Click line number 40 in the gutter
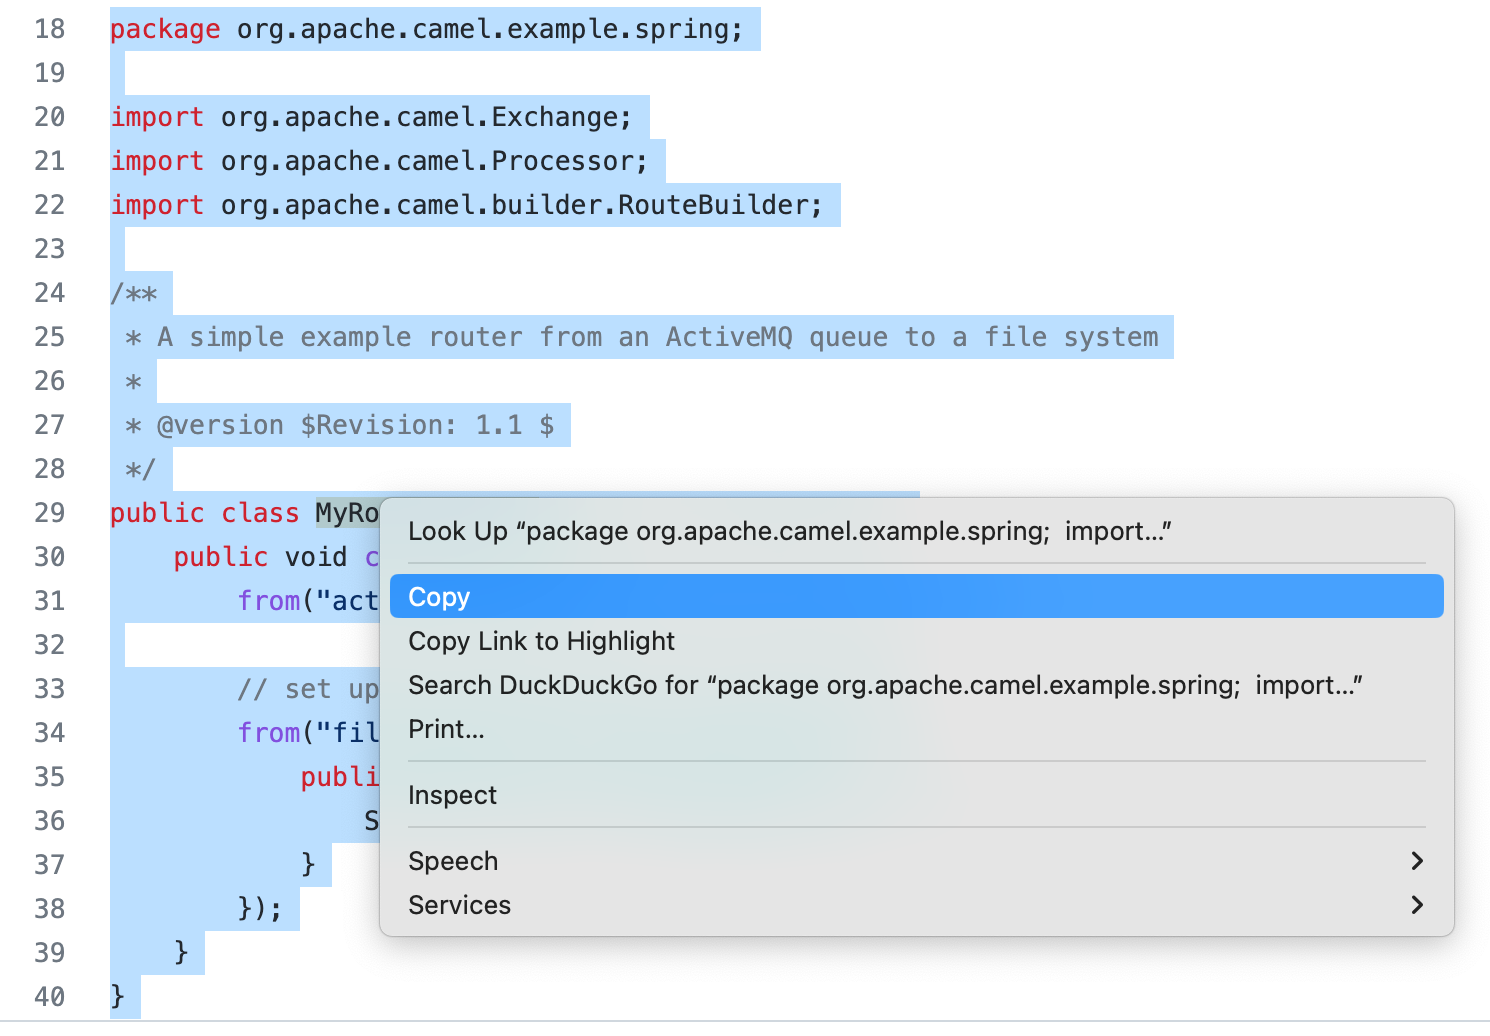This screenshot has height=1036, width=1490. pyautogui.click(x=49, y=997)
